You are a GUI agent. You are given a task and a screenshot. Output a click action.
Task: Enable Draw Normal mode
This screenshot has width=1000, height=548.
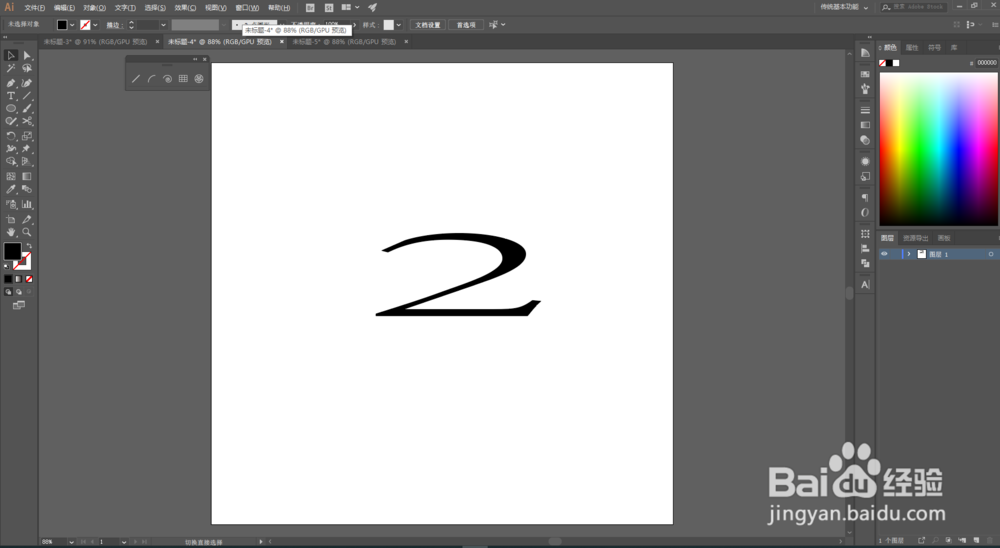(8, 292)
